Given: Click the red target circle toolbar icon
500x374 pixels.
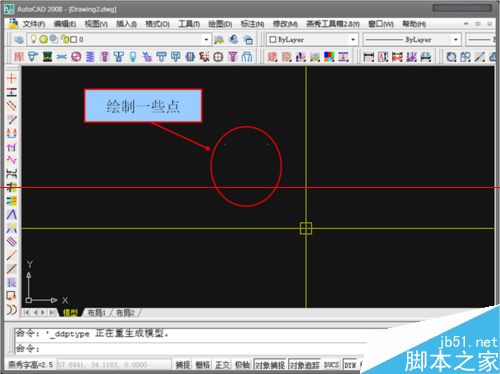Looking at the screenshot, I should [x=76, y=57].
